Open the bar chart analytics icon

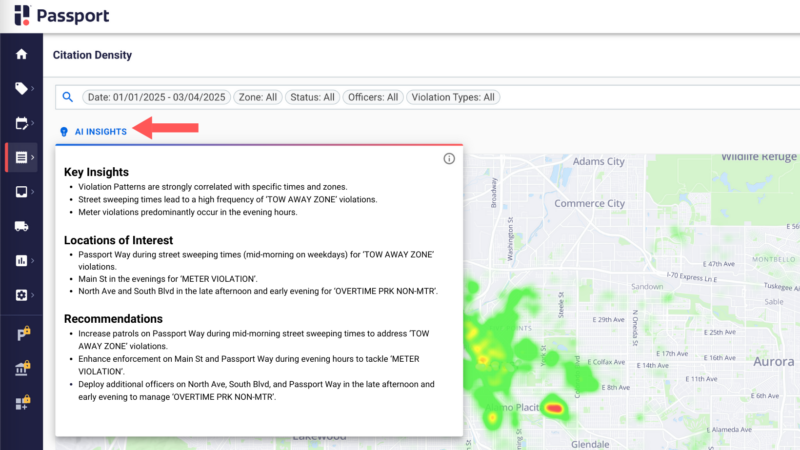(x=21, y=261)
